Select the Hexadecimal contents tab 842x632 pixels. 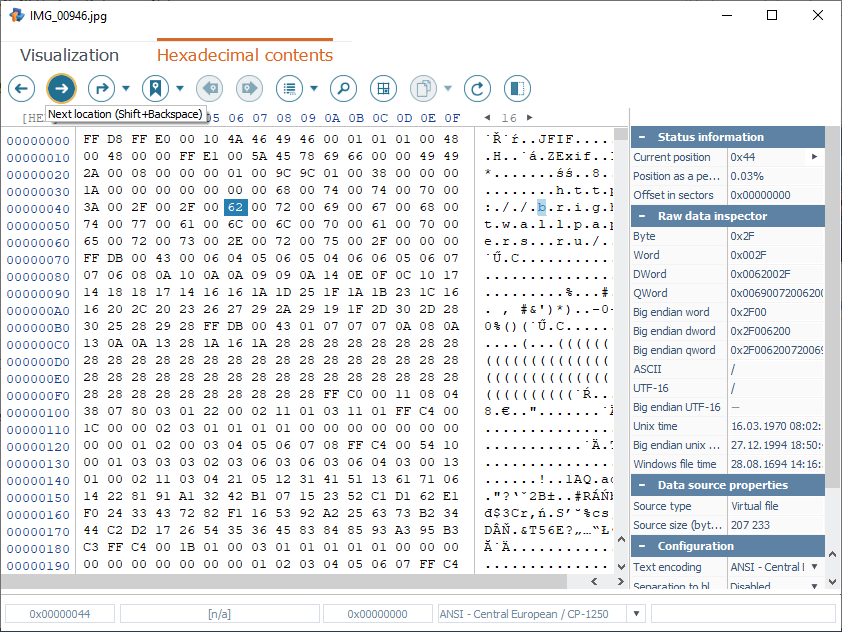coord(244,55)
